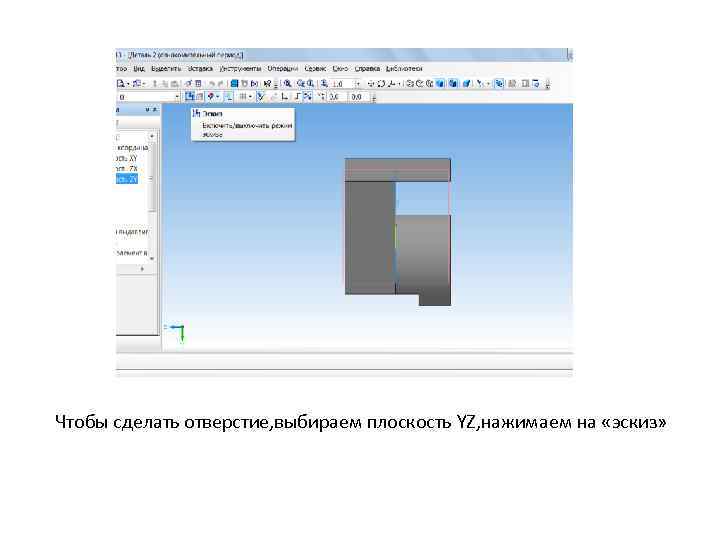Viewport: 720px width, 540px height.
Task: Click the highlighted icon right of the filter
Action: coord(499,84)
